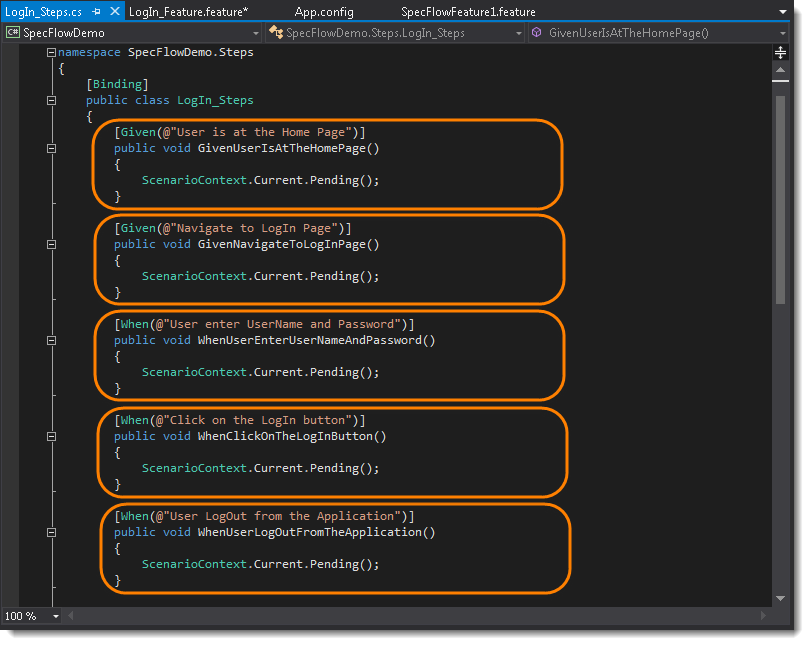This screenshot has width=809, height=645.
Task: Click the class icon beside SpecFlowDemo.Steps.LogIn_Steps
Action: 276,33
